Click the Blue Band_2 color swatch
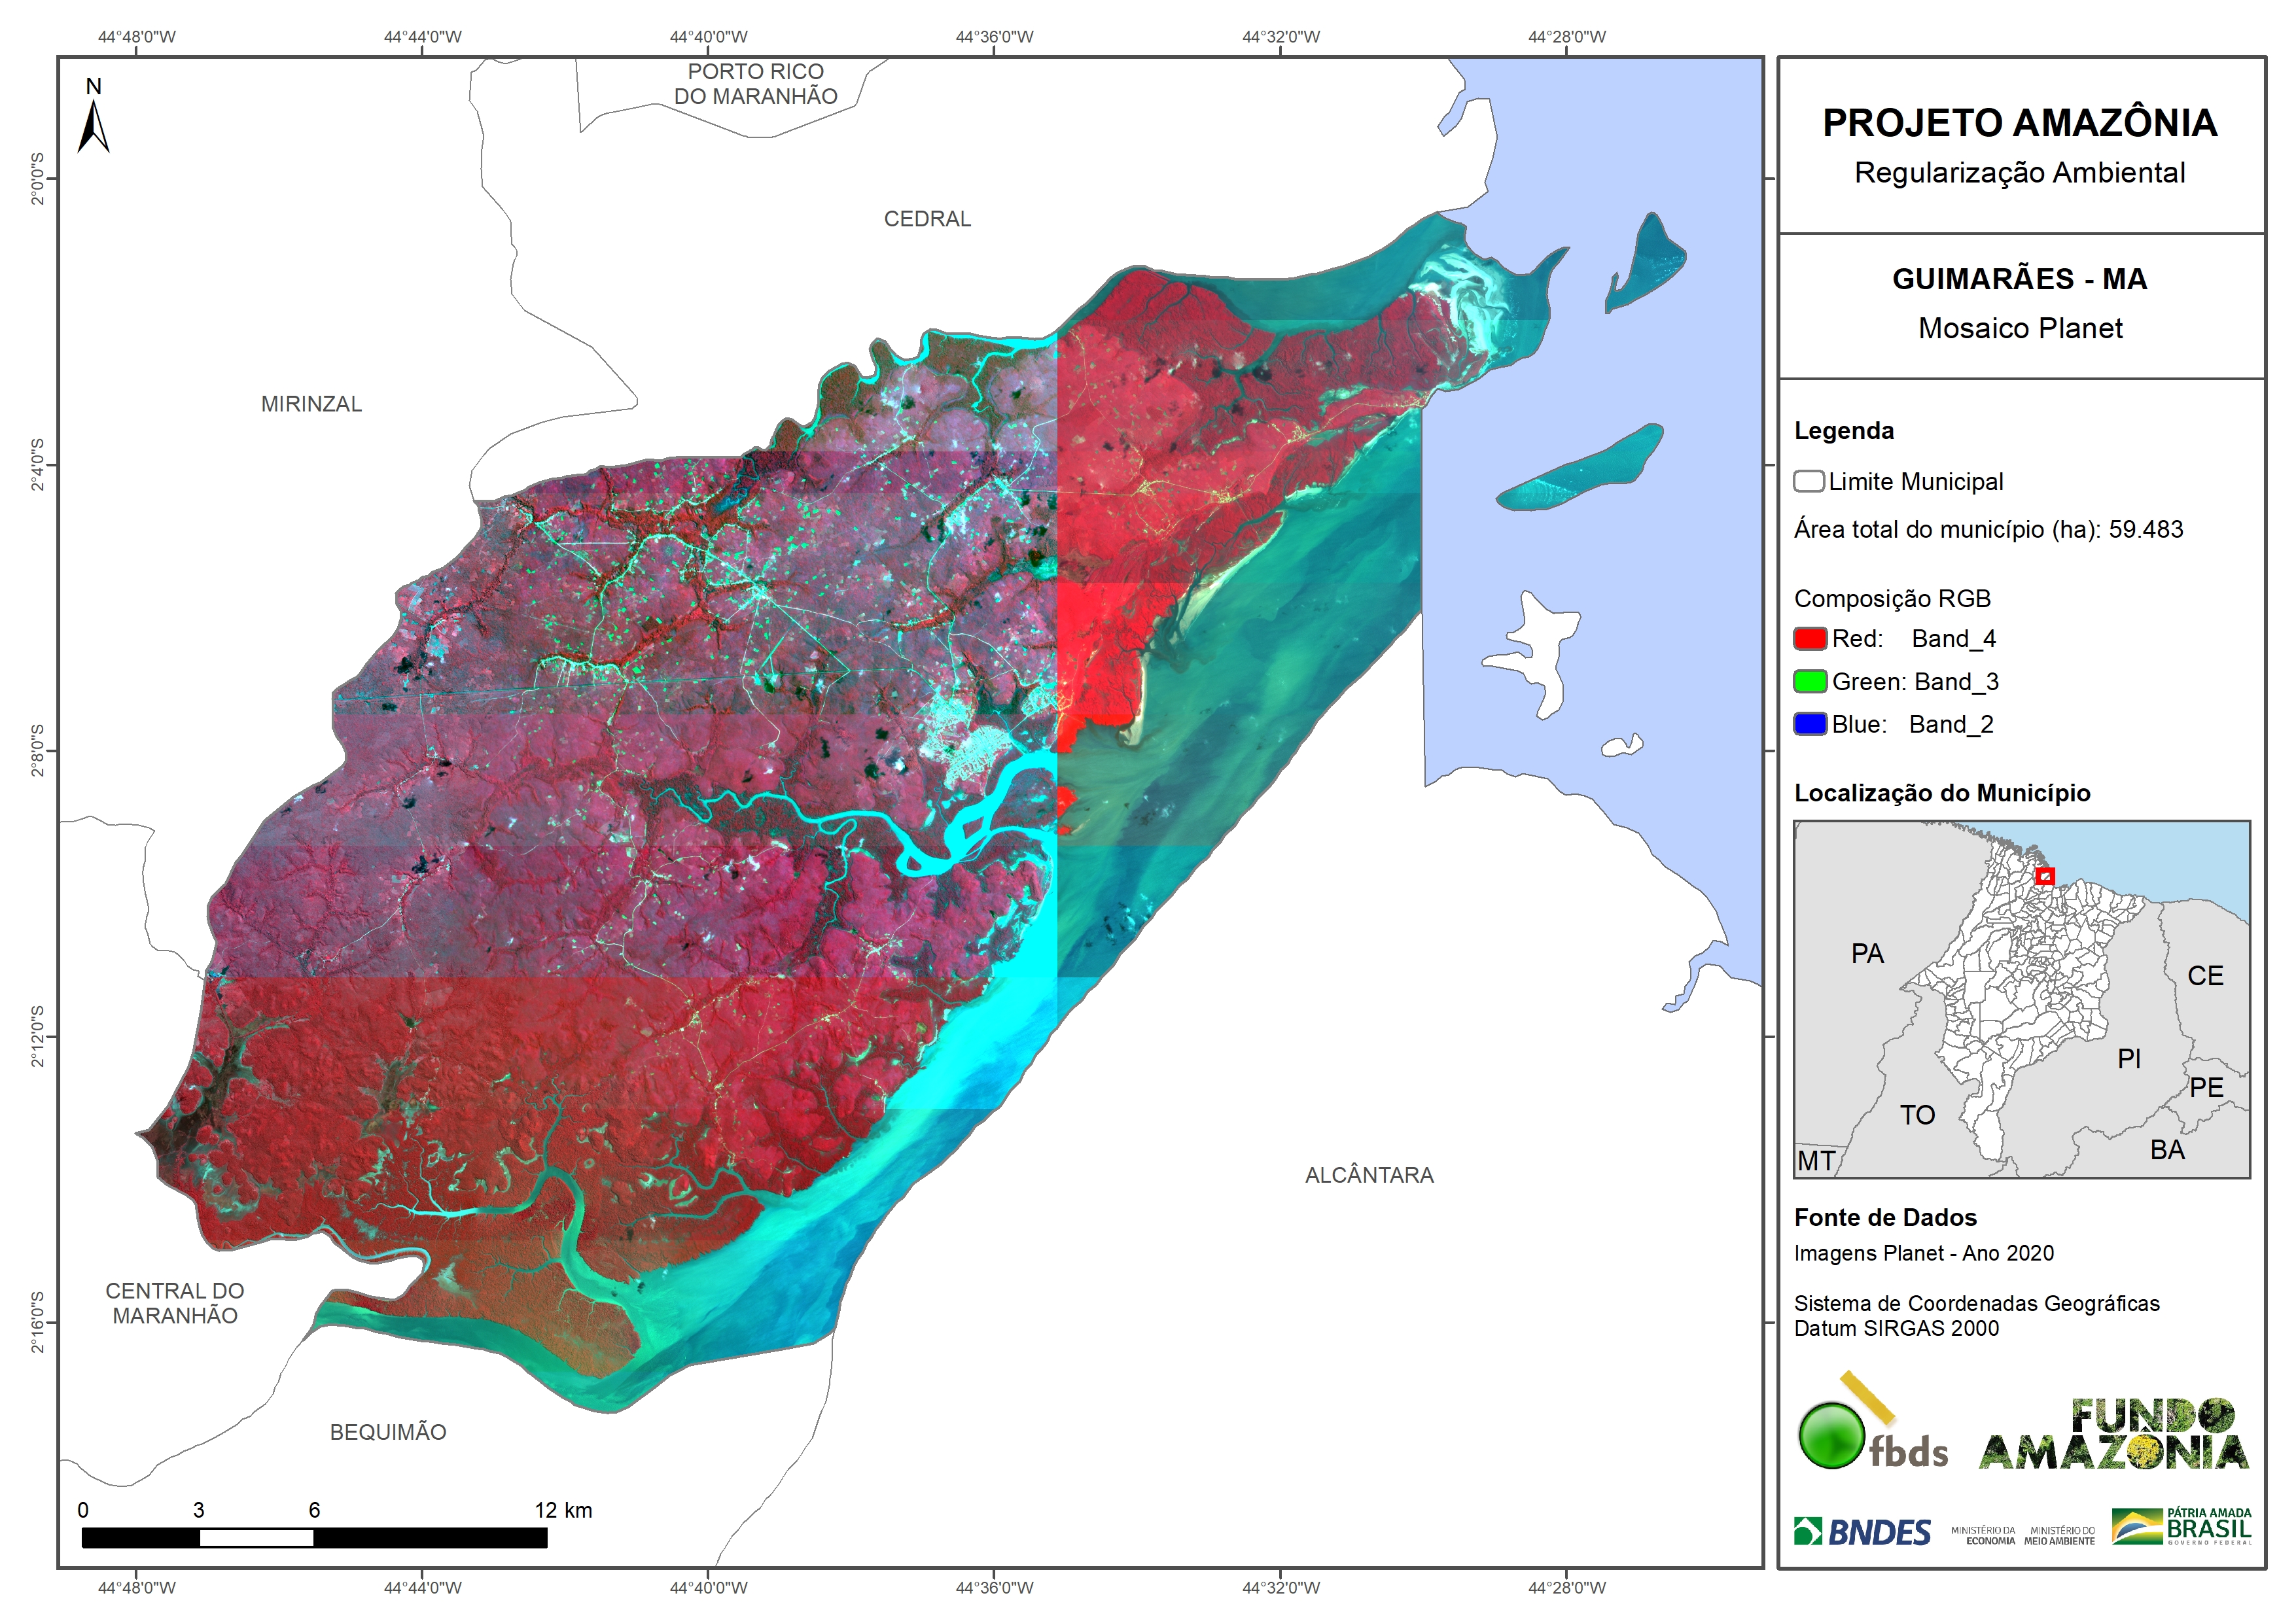Viewport: 2296px width, 1623px height. 1810,725
